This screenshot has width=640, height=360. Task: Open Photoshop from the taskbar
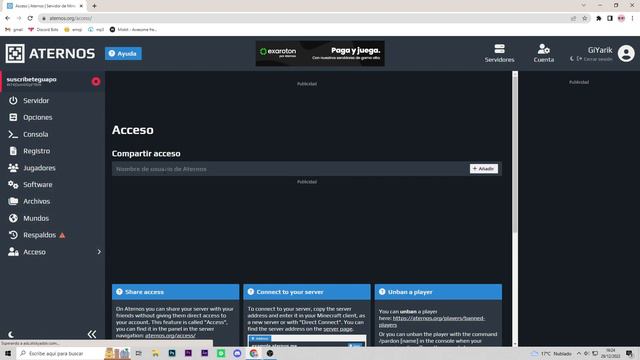pos(172,353)
